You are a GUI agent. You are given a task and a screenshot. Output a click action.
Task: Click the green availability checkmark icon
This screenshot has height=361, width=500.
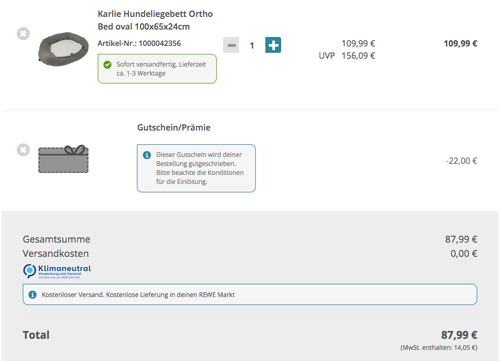(x=107, y=64)
